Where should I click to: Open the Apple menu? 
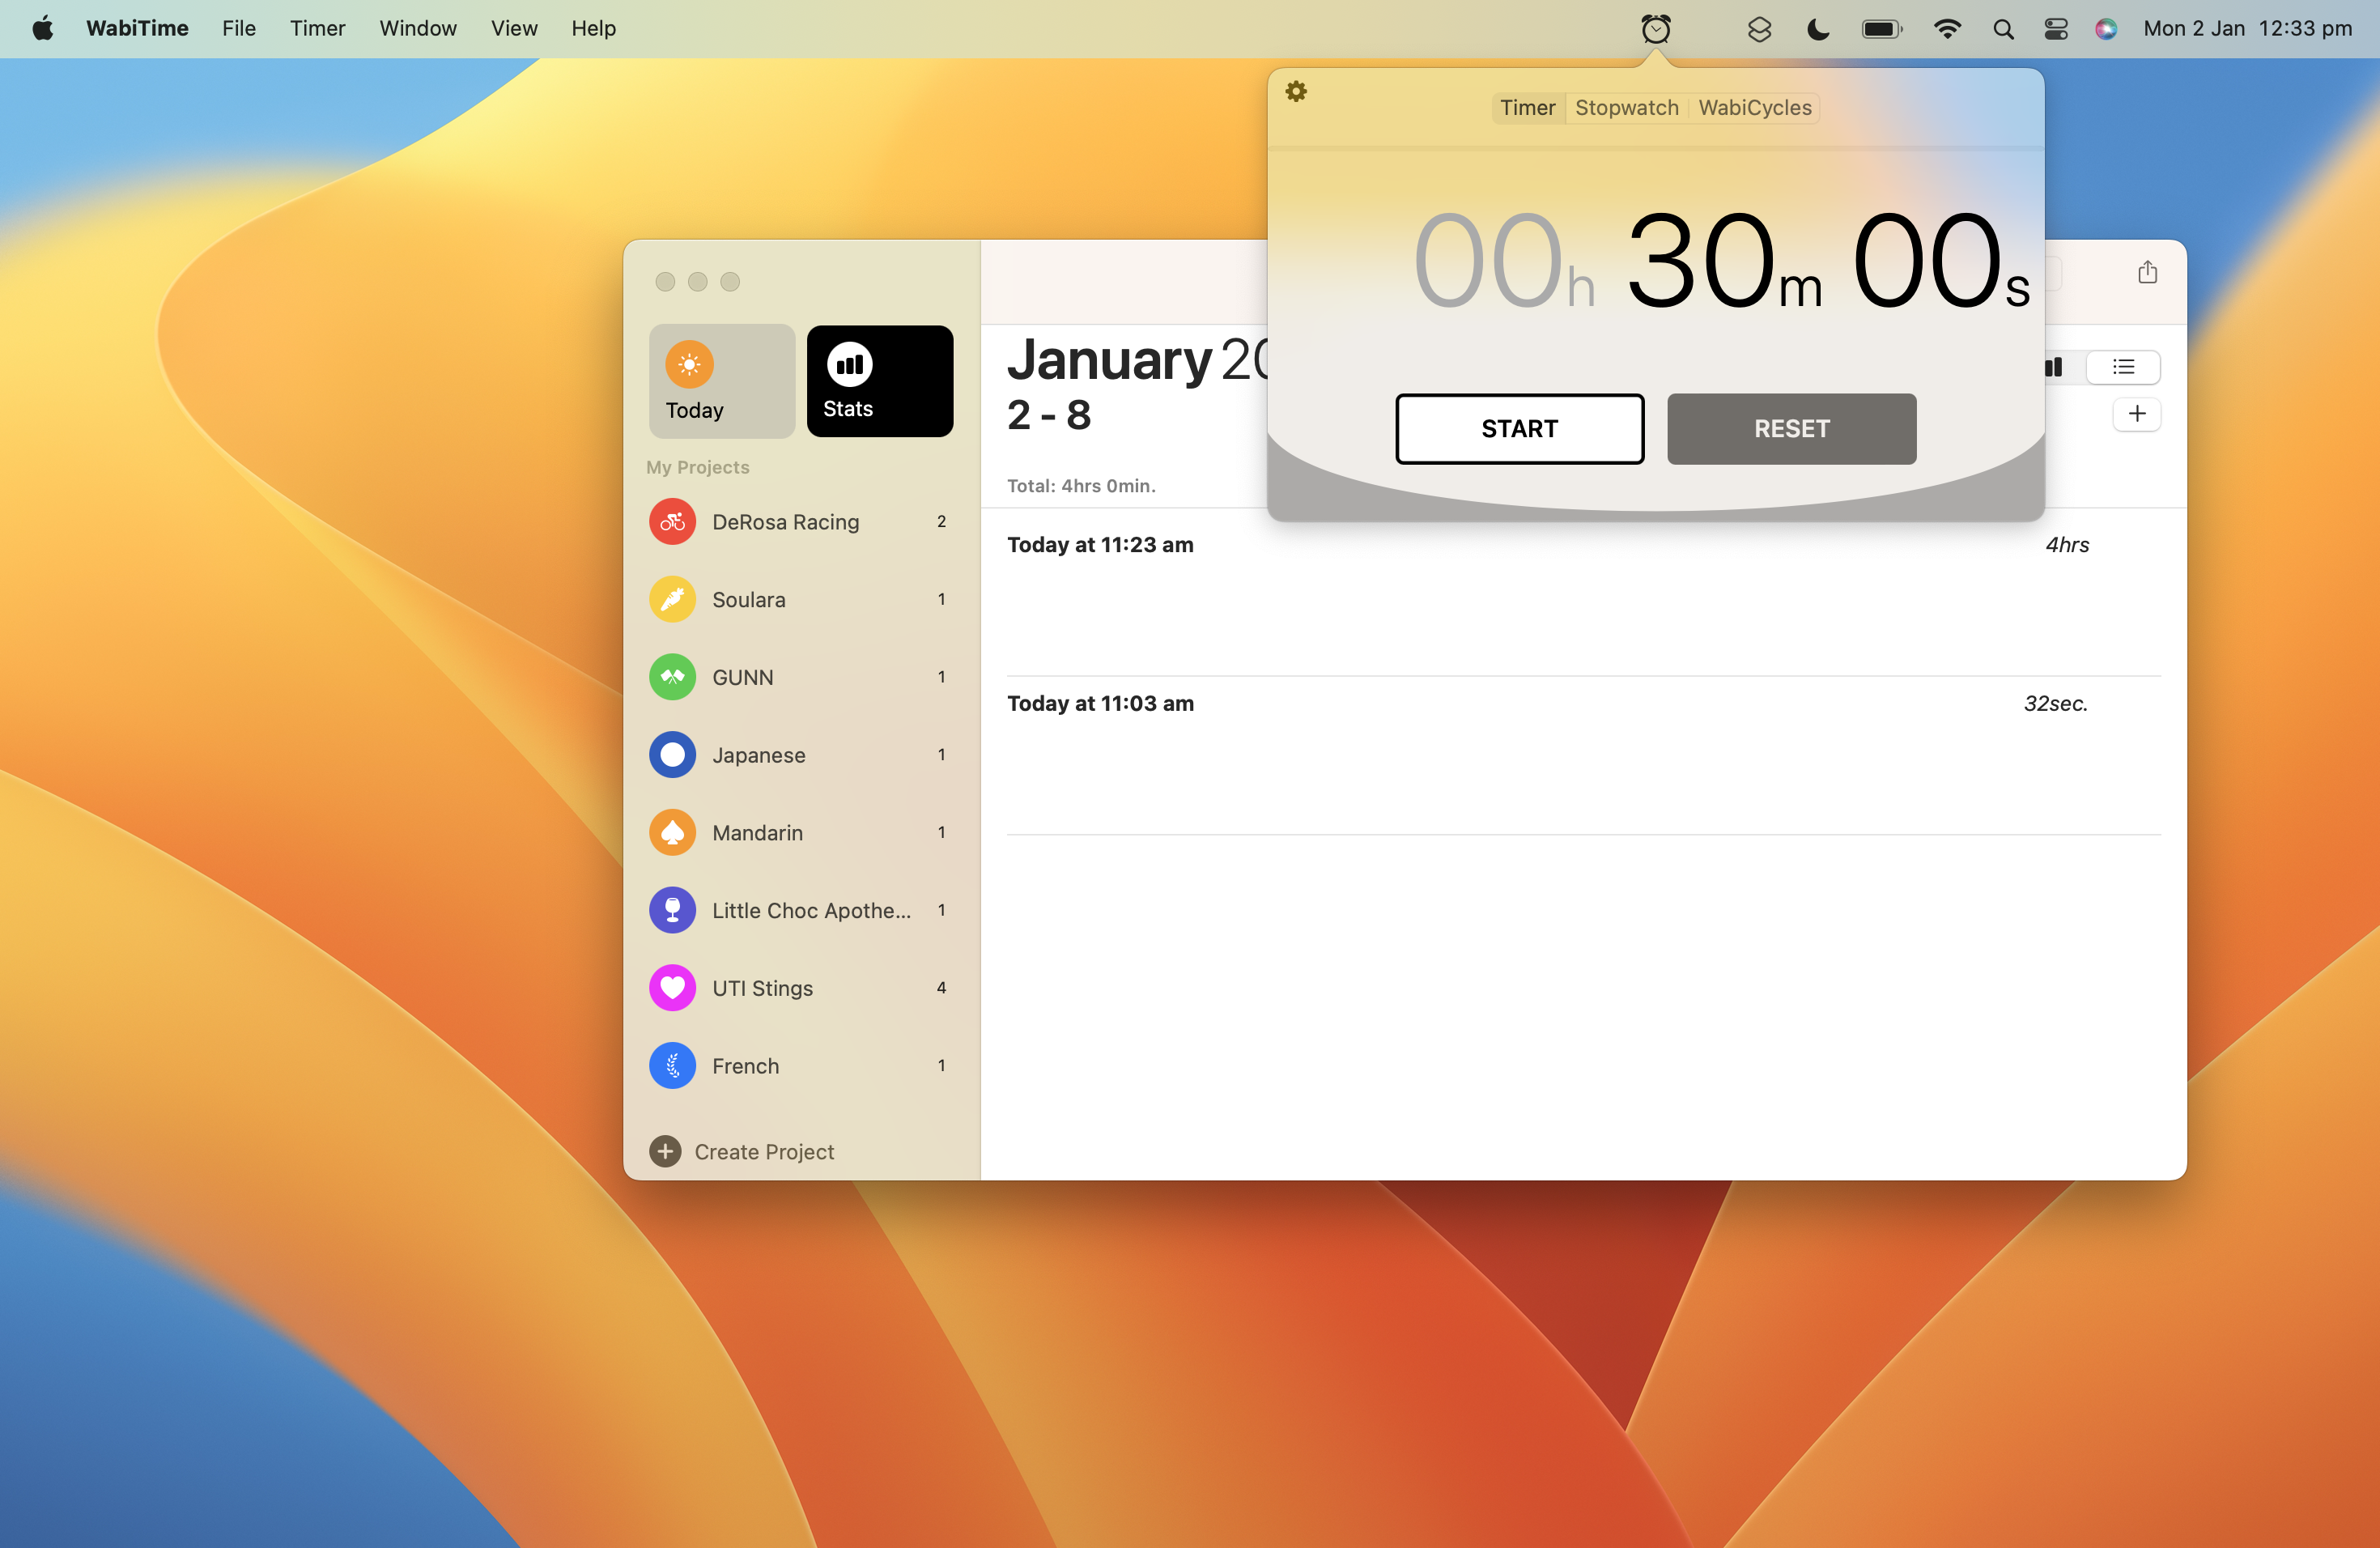(43, 28)
